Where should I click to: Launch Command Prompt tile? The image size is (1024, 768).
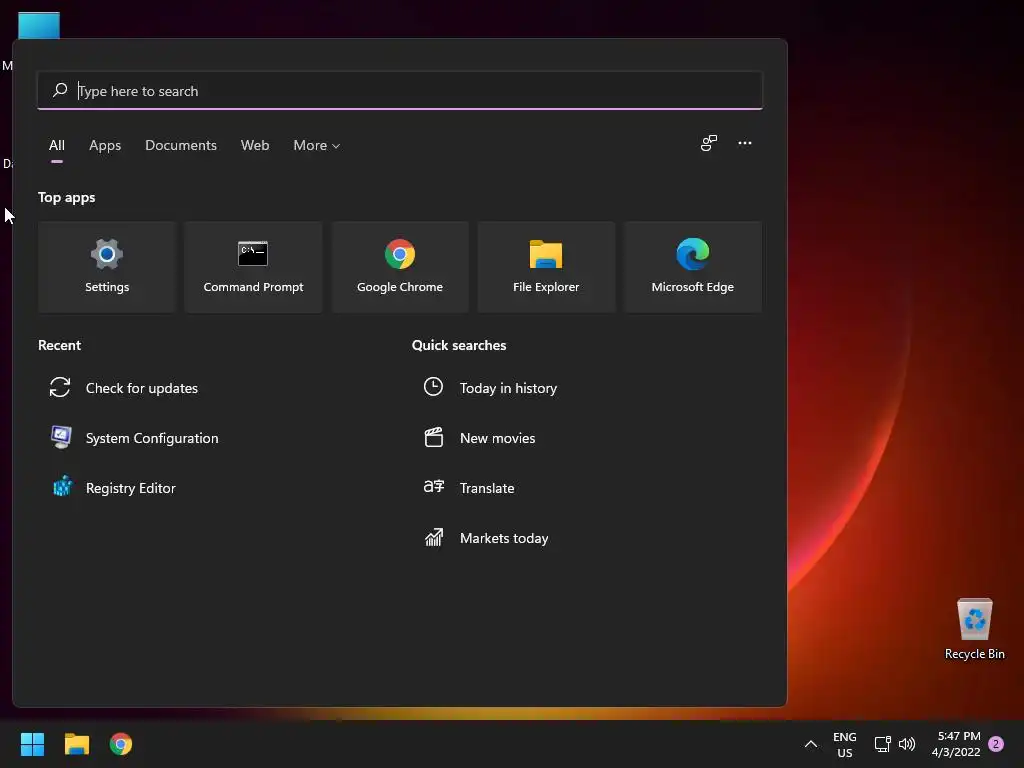pyautogui.click(x=253, y=266)
